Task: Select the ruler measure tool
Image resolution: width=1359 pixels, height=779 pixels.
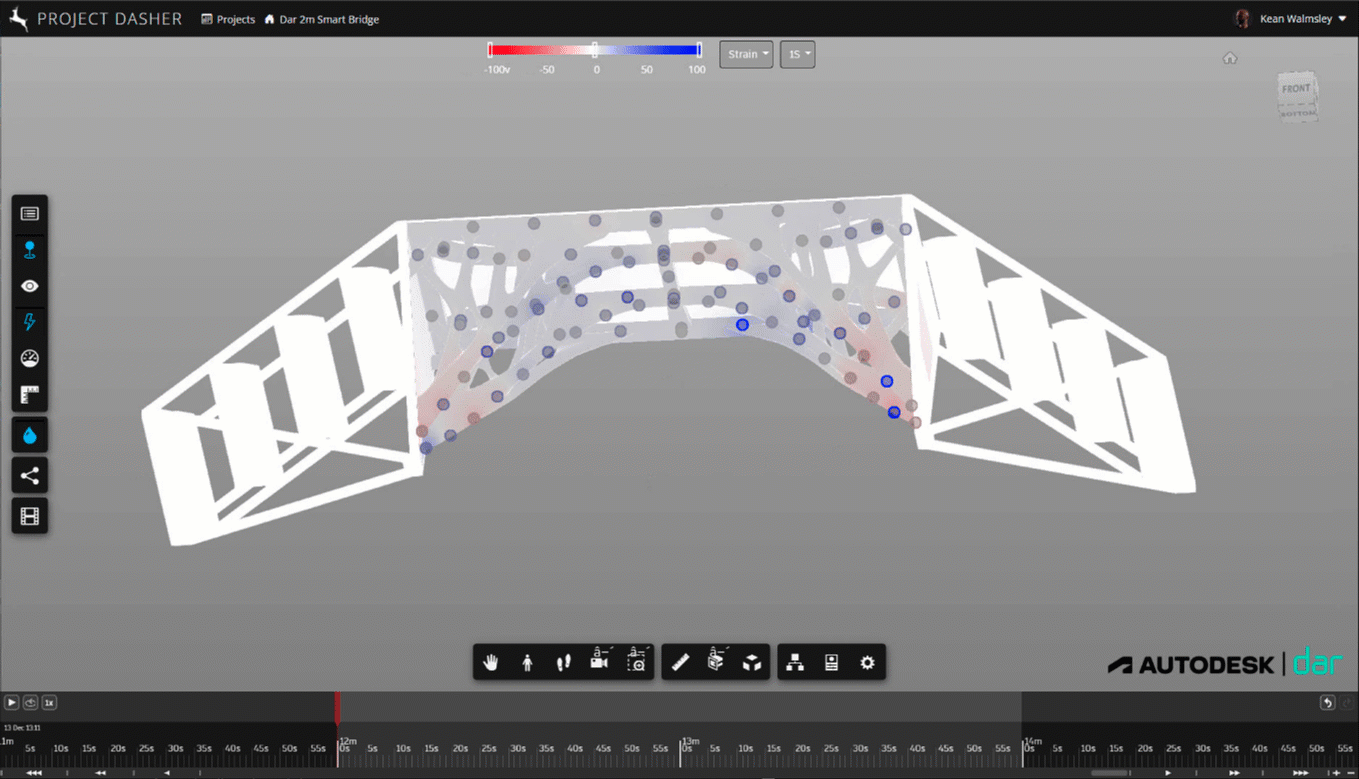Action: pyautogui.click(x=680, y=662)
